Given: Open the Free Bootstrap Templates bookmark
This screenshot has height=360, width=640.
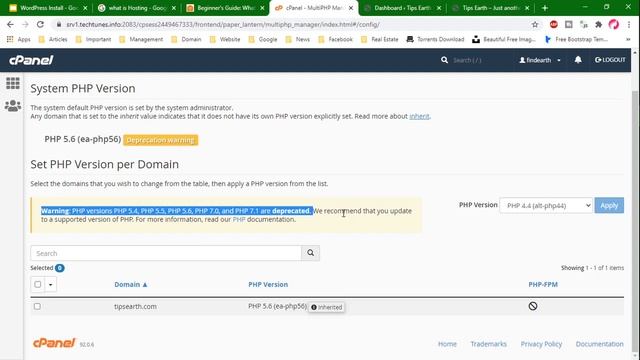Looking at the screenshot, I should point(576,39).
